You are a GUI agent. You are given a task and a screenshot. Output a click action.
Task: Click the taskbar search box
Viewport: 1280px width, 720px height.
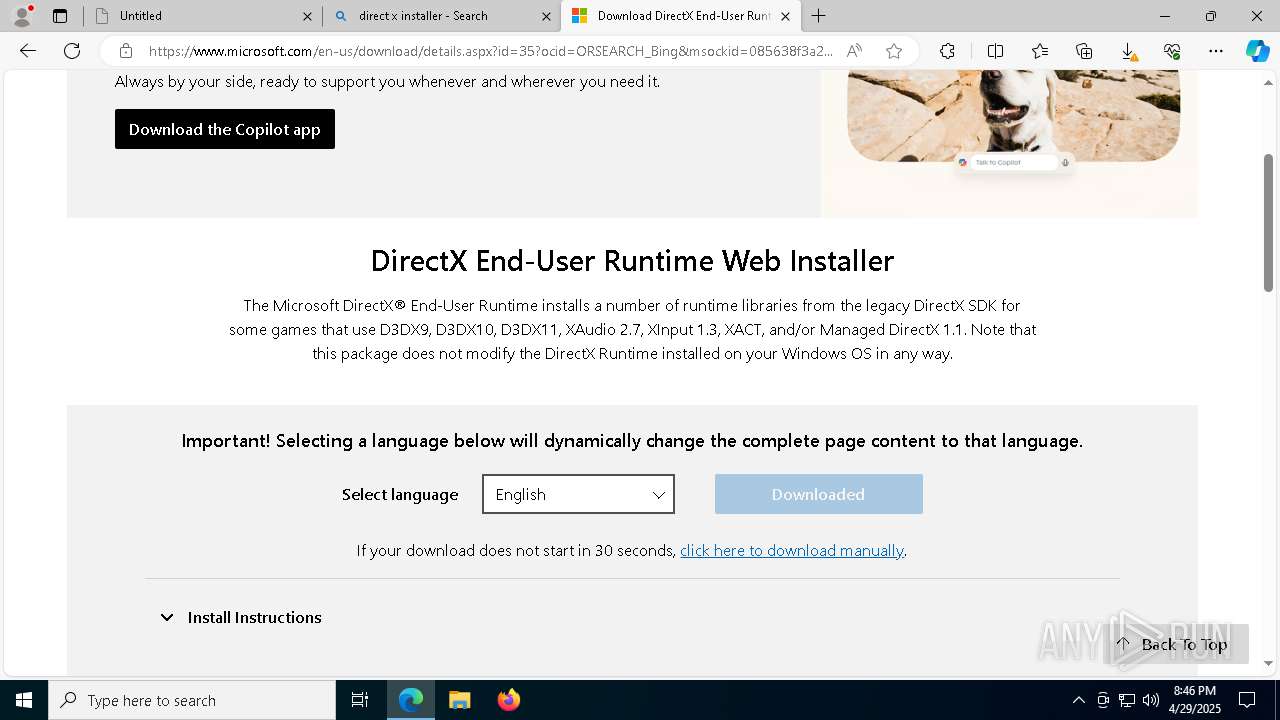coord(192,700)
